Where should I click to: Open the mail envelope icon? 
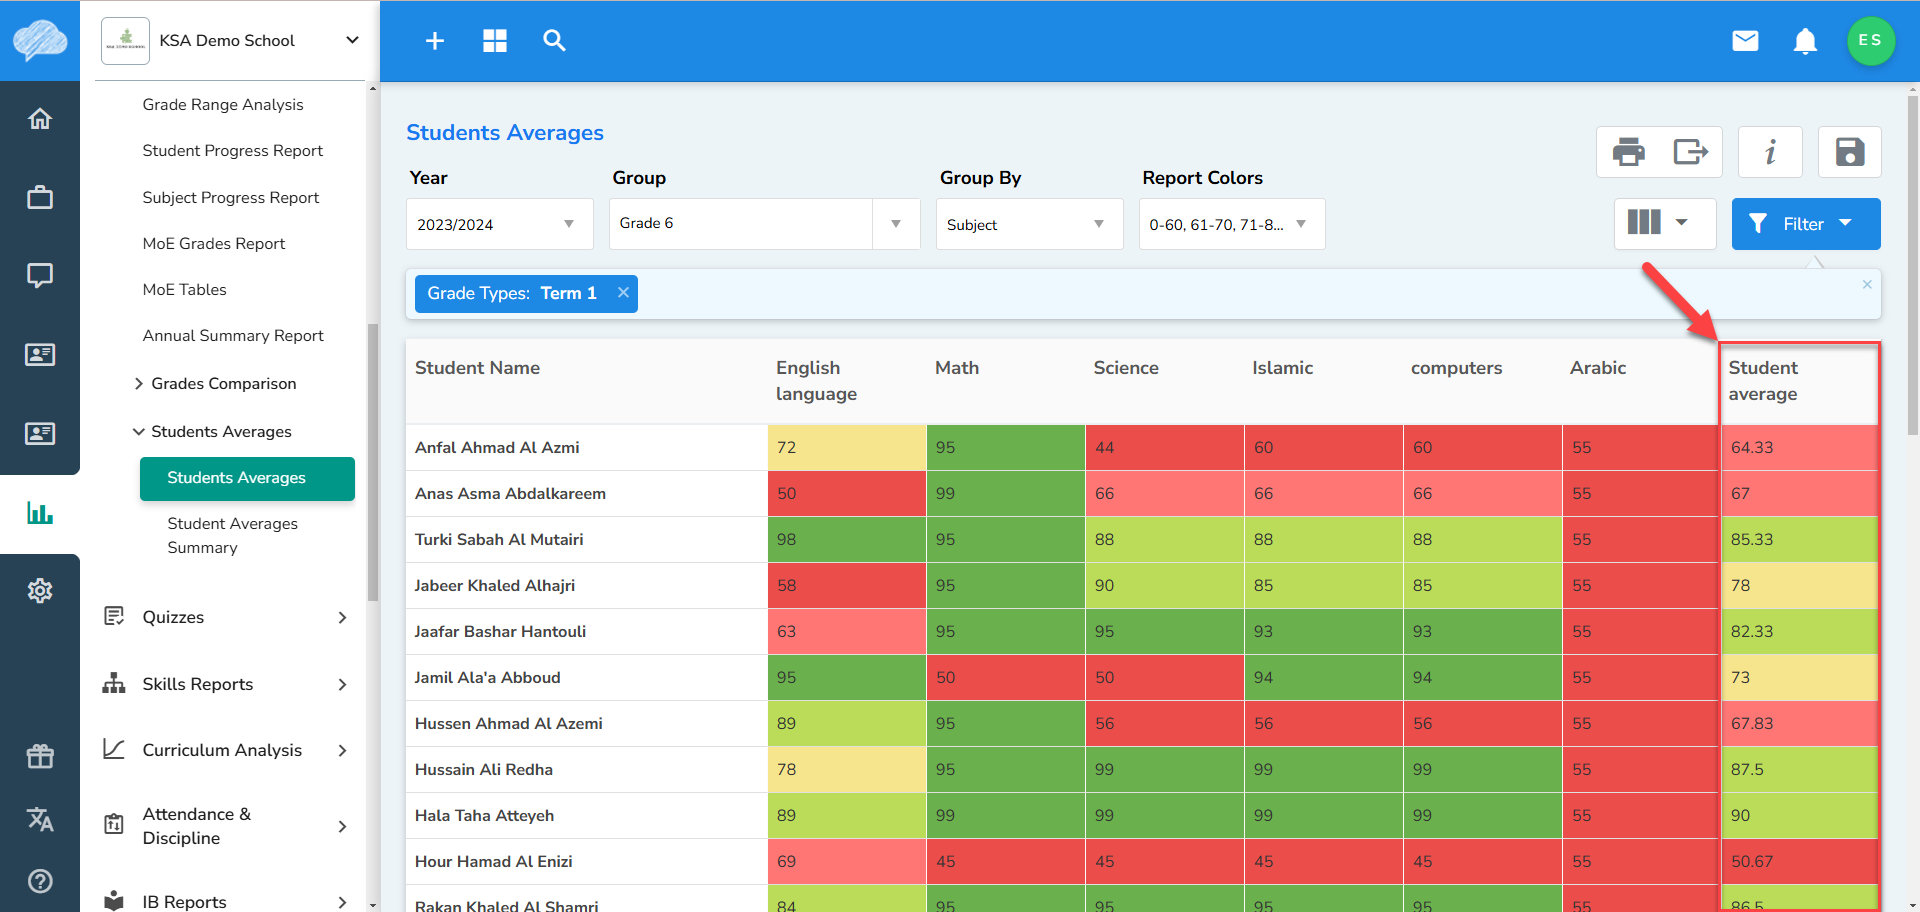click(x=1745, y=41)
